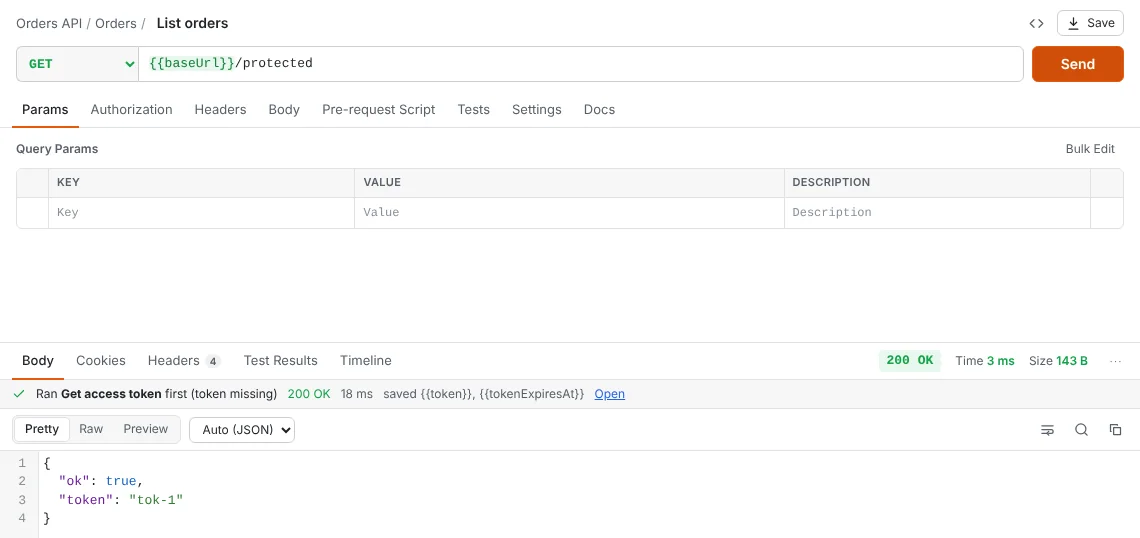Click the {{baseUrl}} variable in URL
The height and width of the screenshot is (538, 1140).
click(192, 63)
